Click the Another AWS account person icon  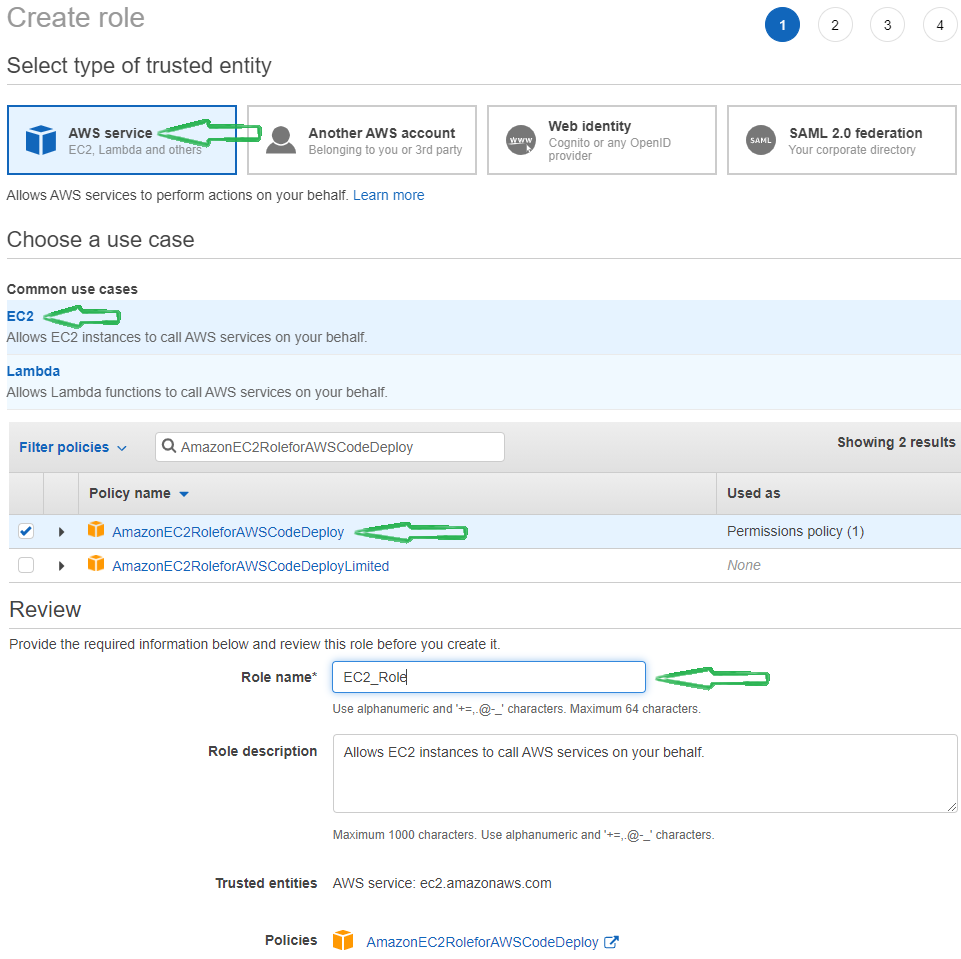tap(281, 140)
